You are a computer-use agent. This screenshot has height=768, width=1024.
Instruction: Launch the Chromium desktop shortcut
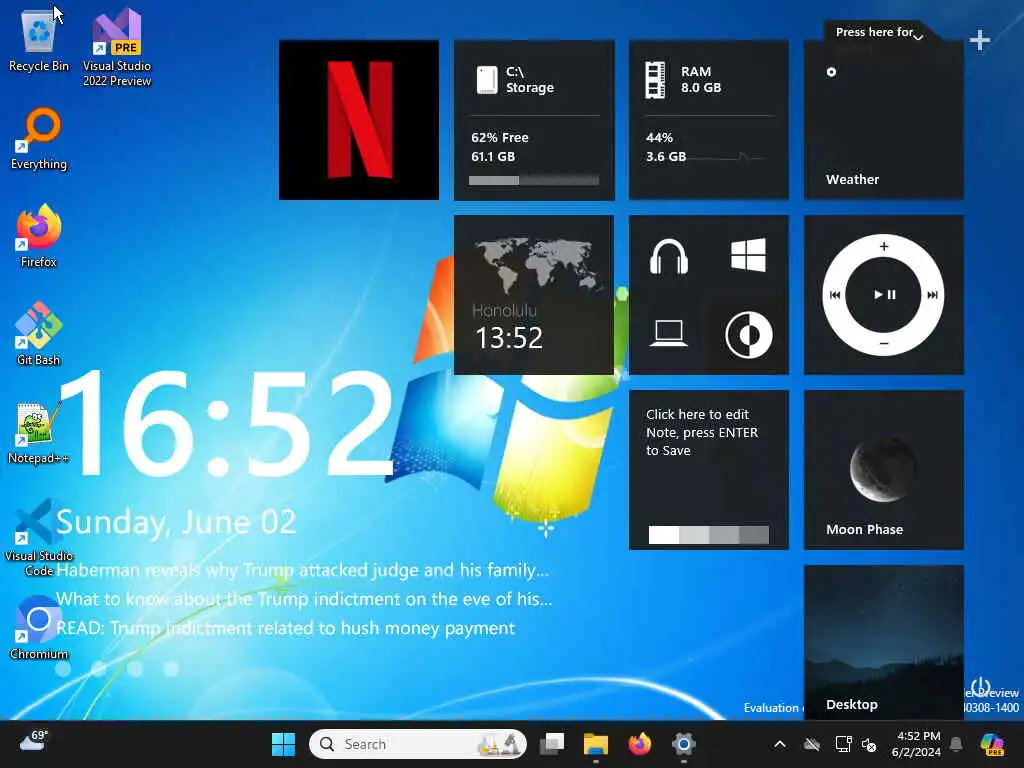[x=39, y=628]
